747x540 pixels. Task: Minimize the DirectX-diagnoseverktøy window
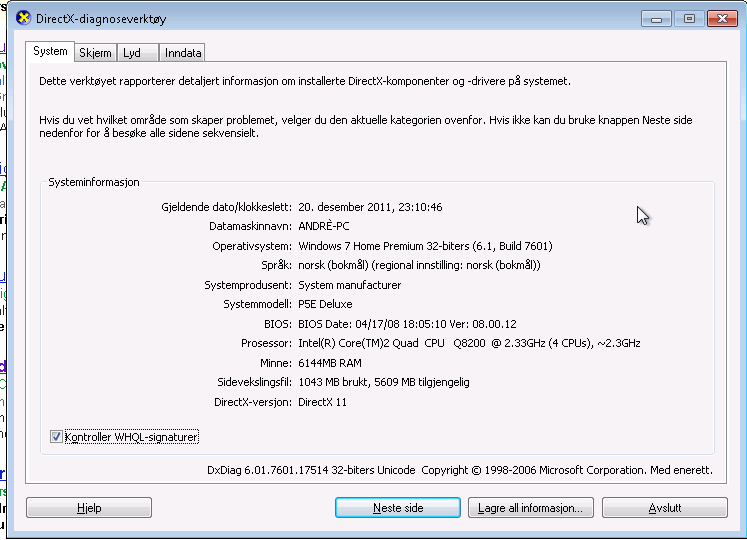(656, 19)
